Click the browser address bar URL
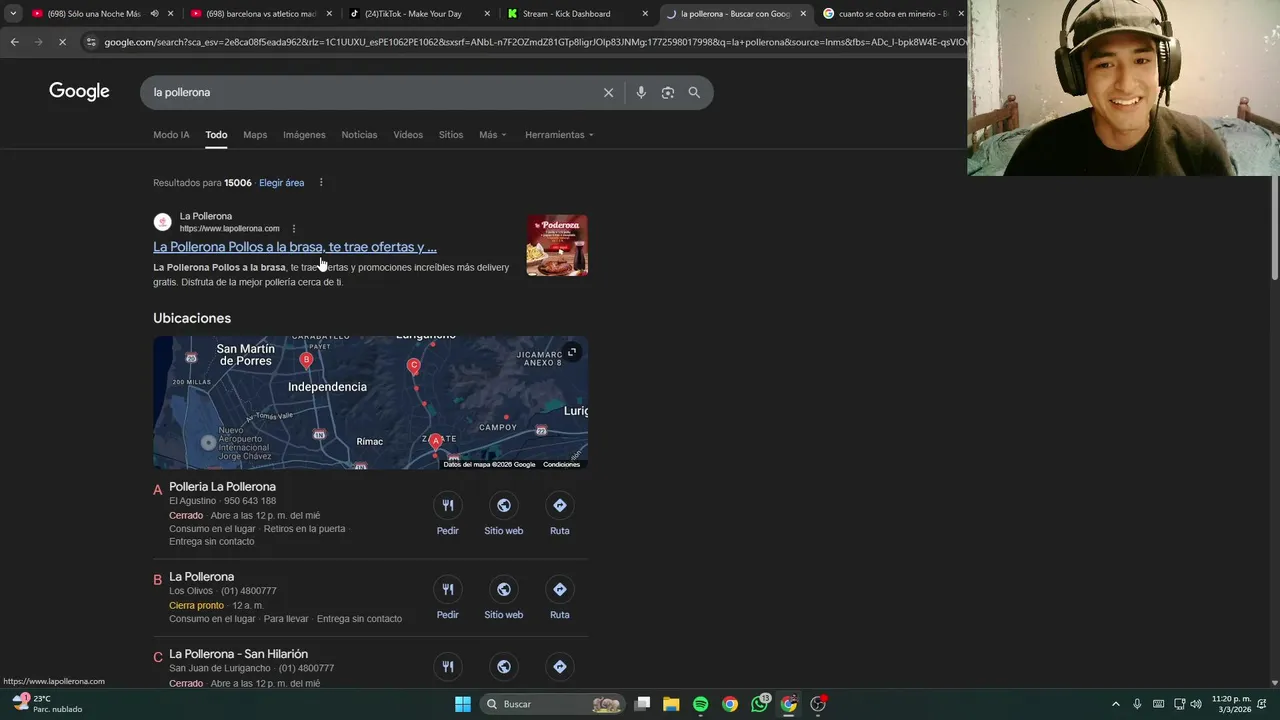The image size is (1280, 720). click(x=534, y=42)
